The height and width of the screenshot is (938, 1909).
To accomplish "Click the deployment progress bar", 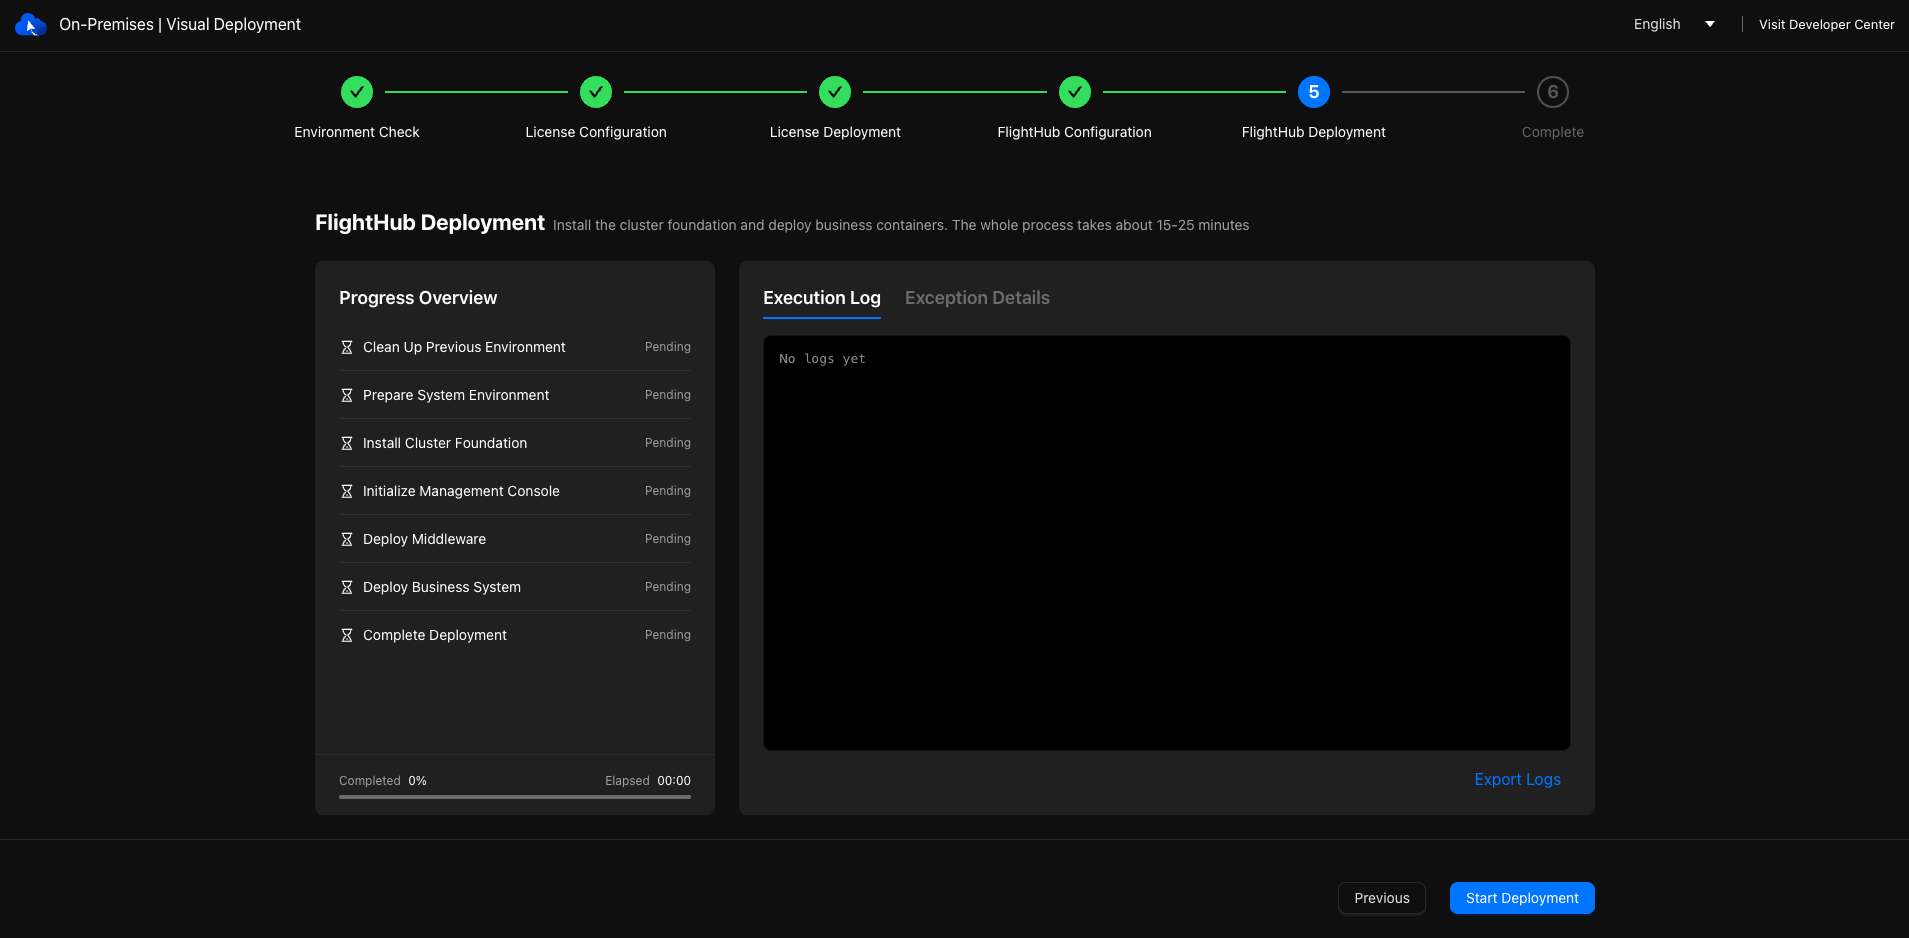I will pos(515,797).
